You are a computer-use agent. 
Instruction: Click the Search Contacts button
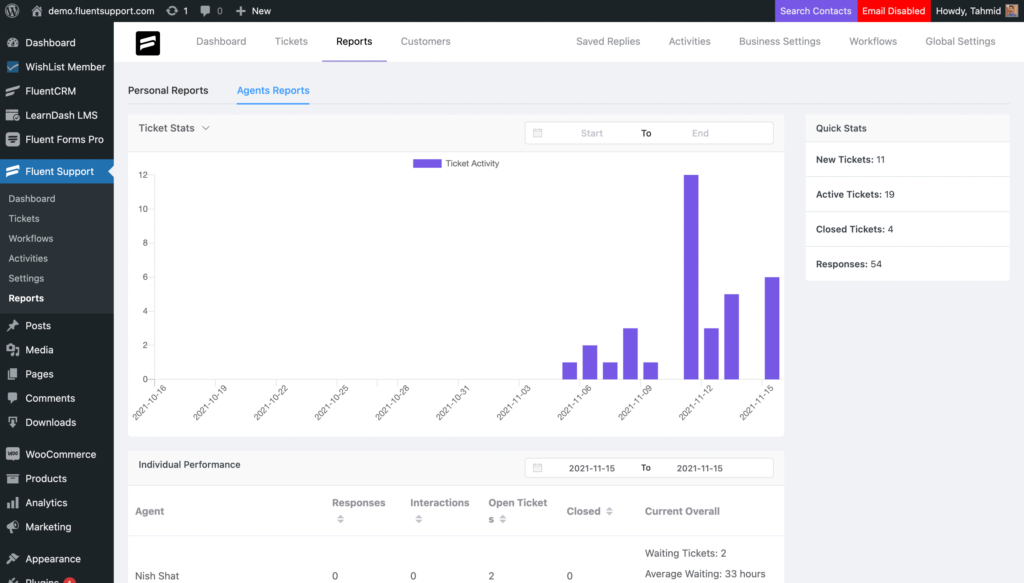coord(816,11)
